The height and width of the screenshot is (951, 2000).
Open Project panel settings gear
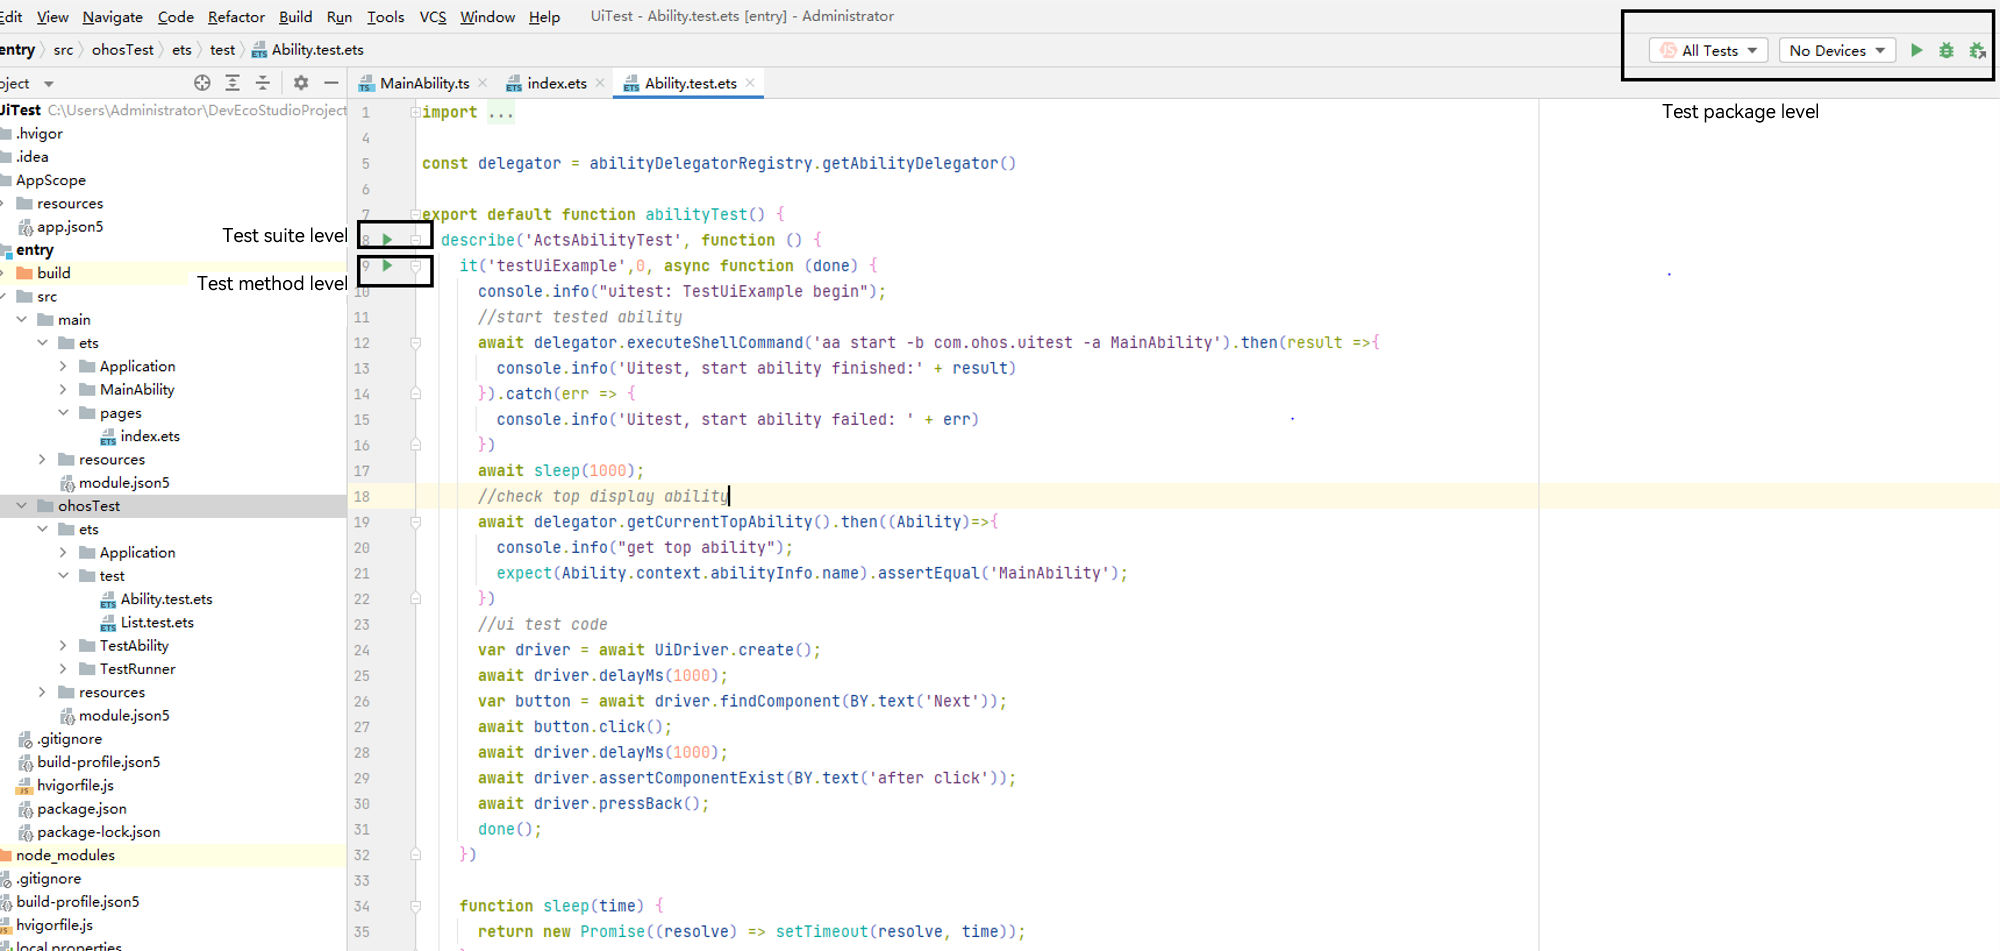coord(300,83)
